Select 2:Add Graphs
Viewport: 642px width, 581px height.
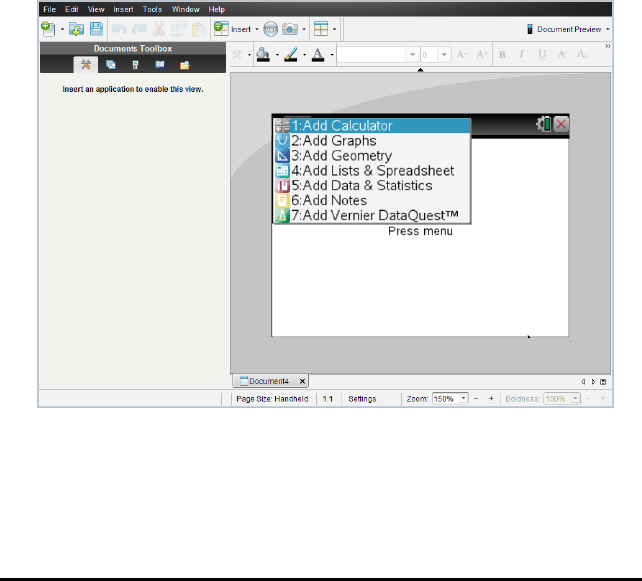point(372,141)
